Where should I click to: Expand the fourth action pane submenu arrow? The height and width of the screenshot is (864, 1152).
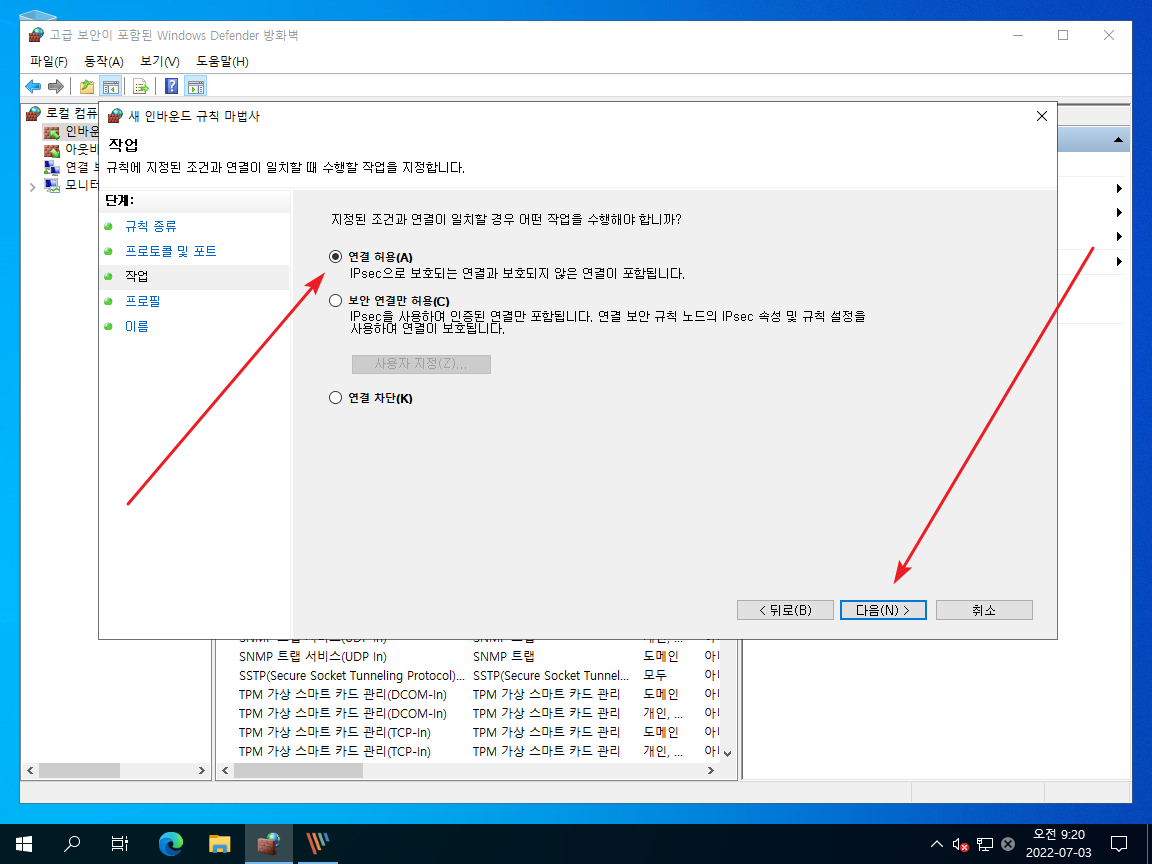(1119, 262)
